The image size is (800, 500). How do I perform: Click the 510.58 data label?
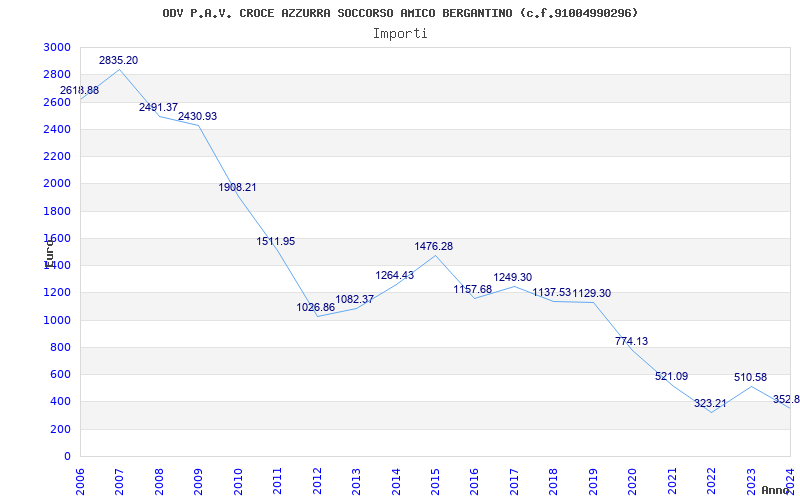click(751, 378)
